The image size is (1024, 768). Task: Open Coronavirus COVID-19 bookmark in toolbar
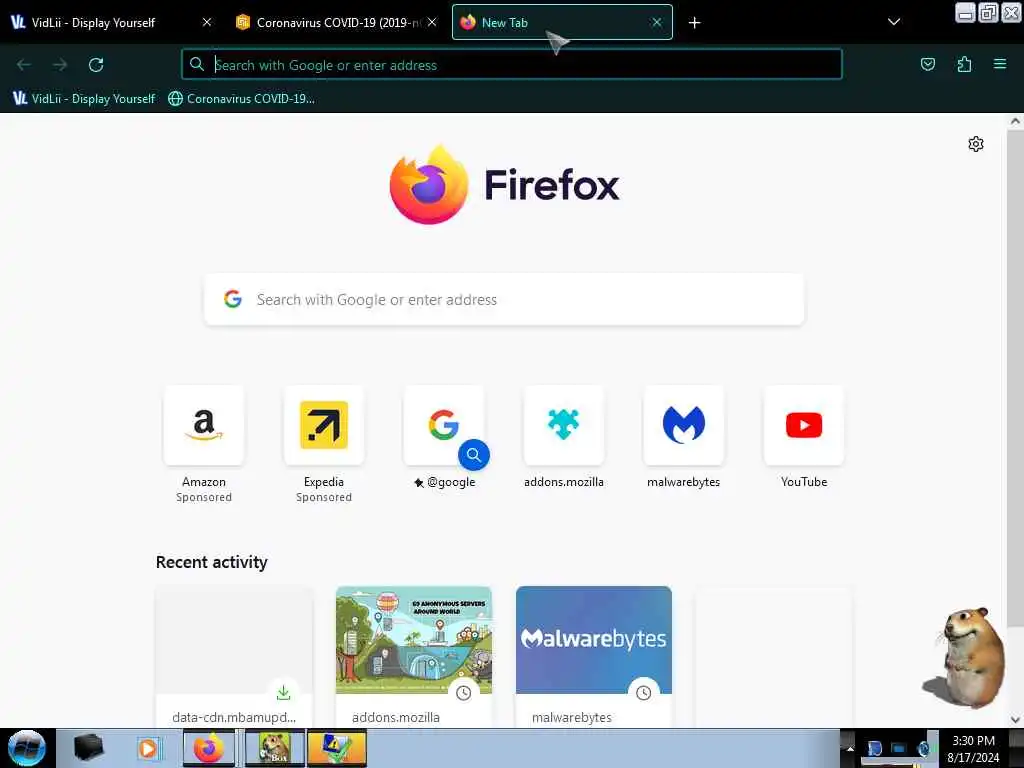click(x=241, y=99)
